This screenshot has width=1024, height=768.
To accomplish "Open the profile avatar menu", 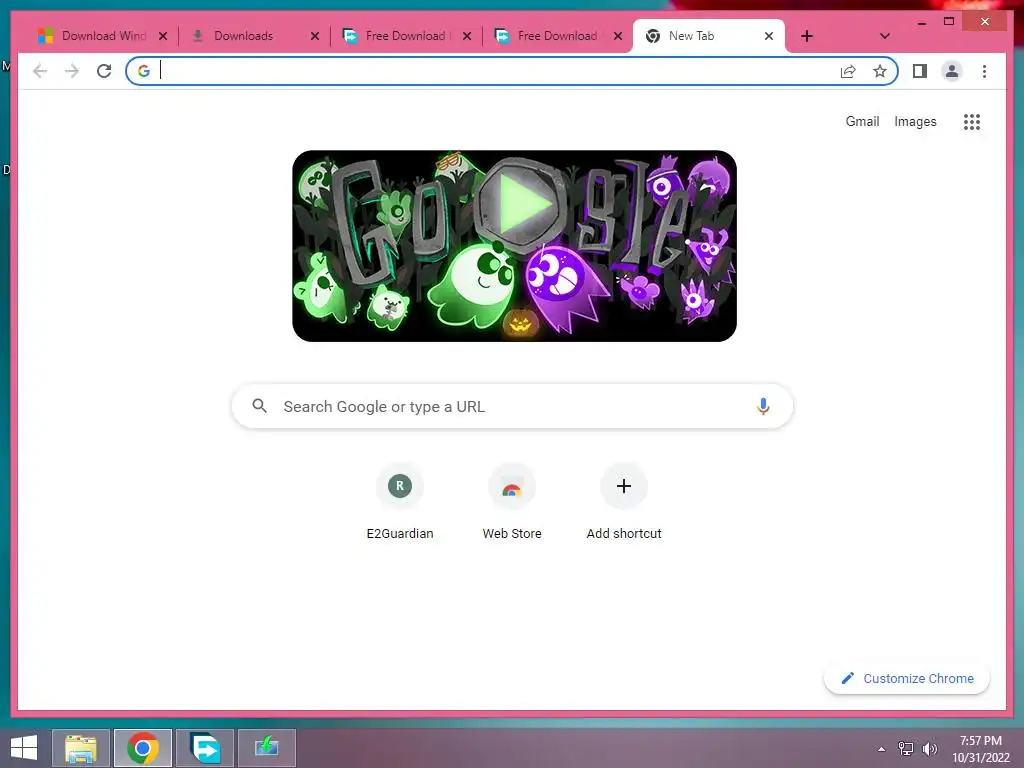I will pyautogui.click(x=952, y=71).
